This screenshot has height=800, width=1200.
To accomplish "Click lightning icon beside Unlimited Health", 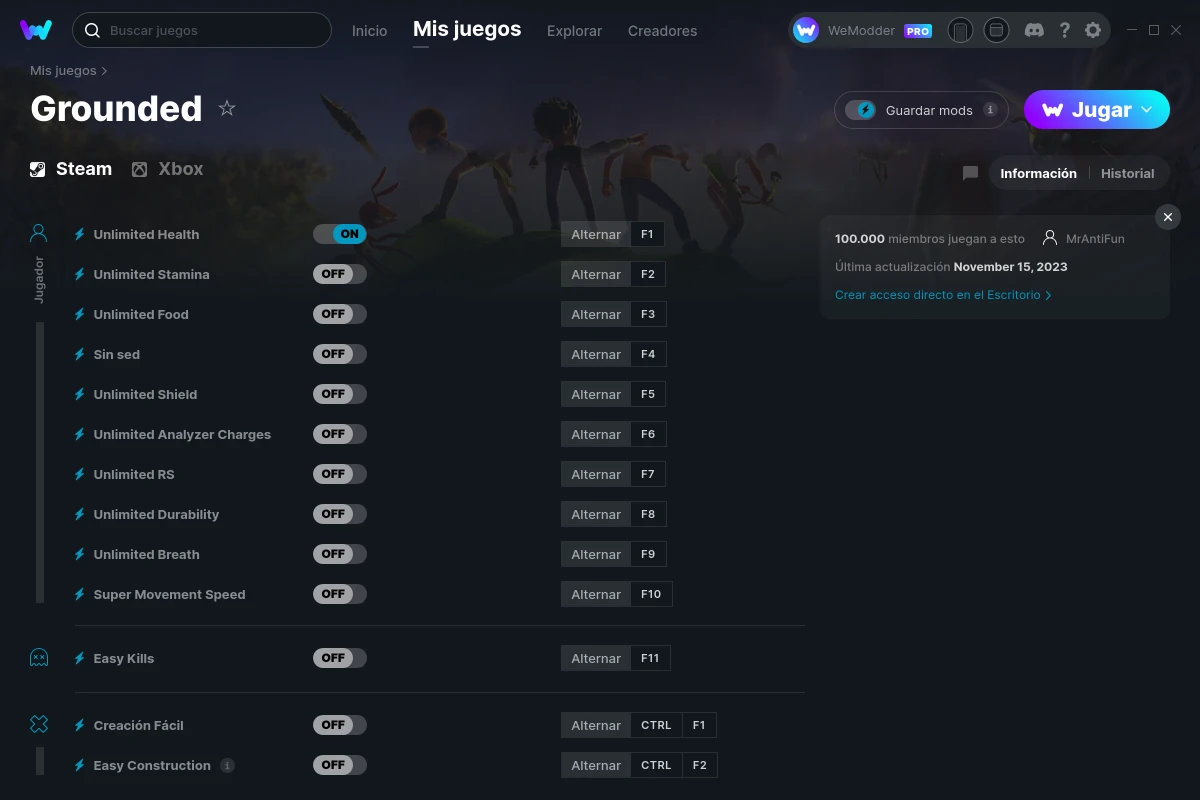I will 80,234.
